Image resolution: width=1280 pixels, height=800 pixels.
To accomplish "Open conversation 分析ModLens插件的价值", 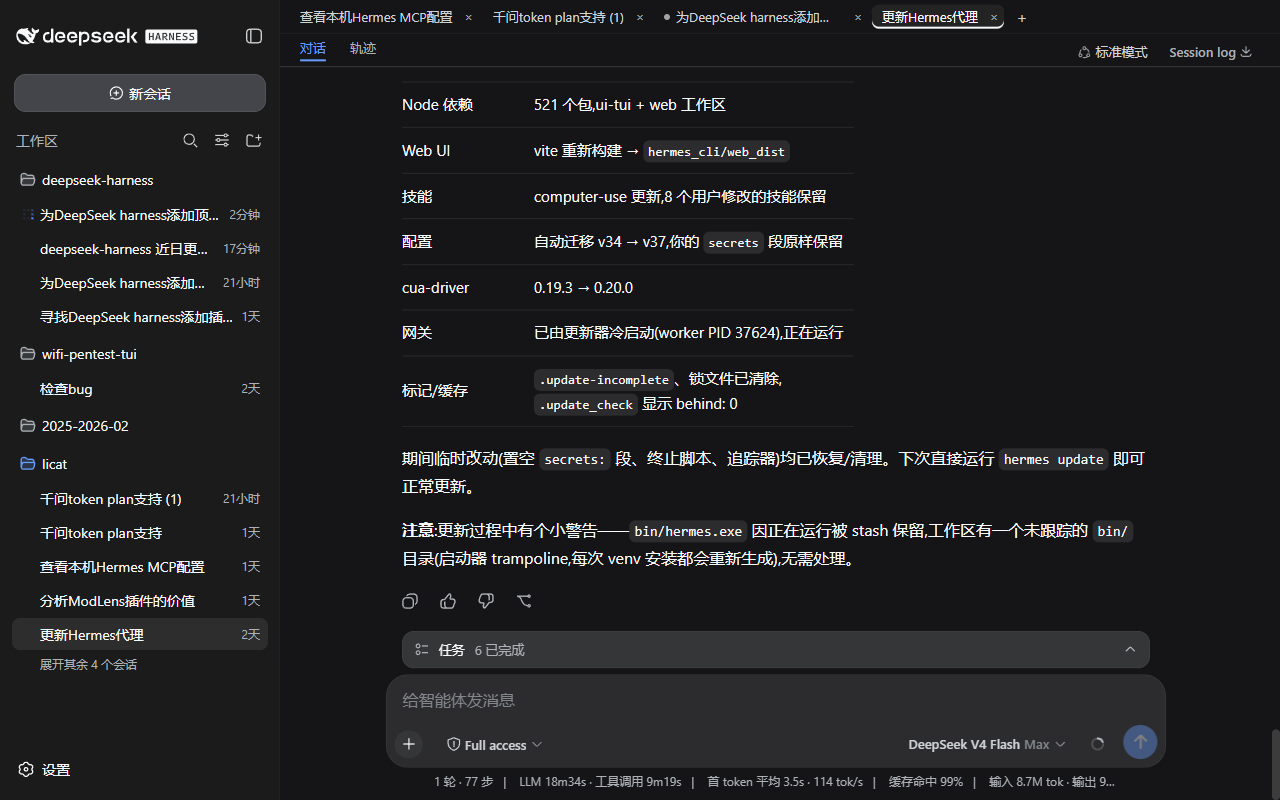I will [140, 601].
